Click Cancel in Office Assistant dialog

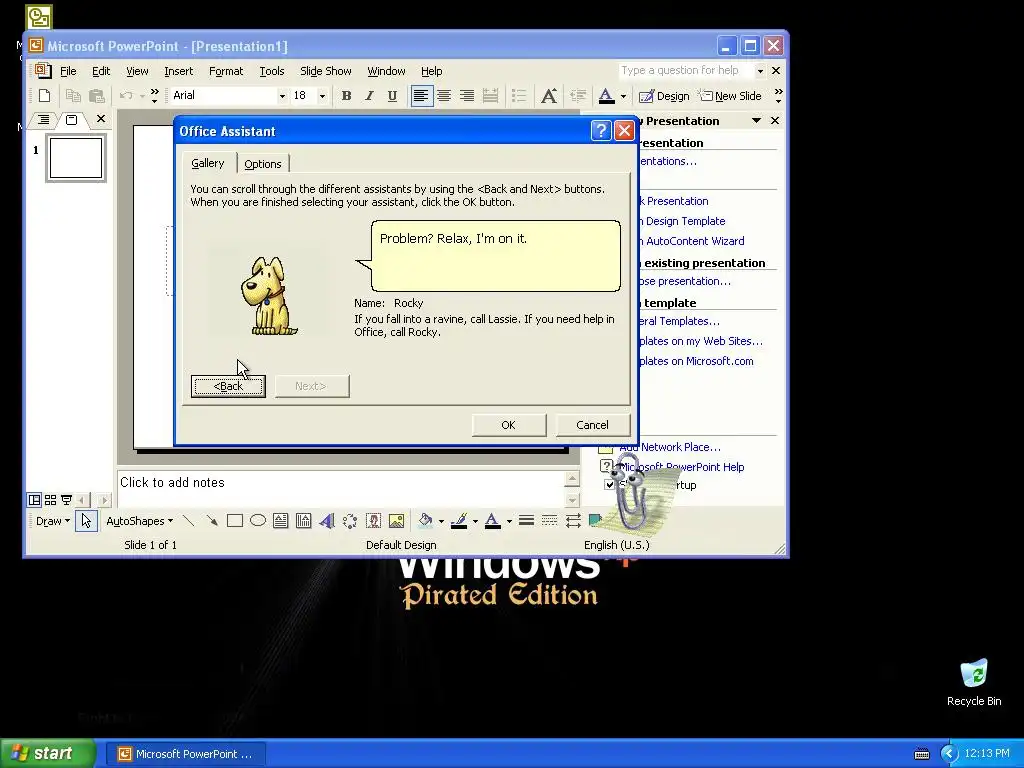pos(592,425)
